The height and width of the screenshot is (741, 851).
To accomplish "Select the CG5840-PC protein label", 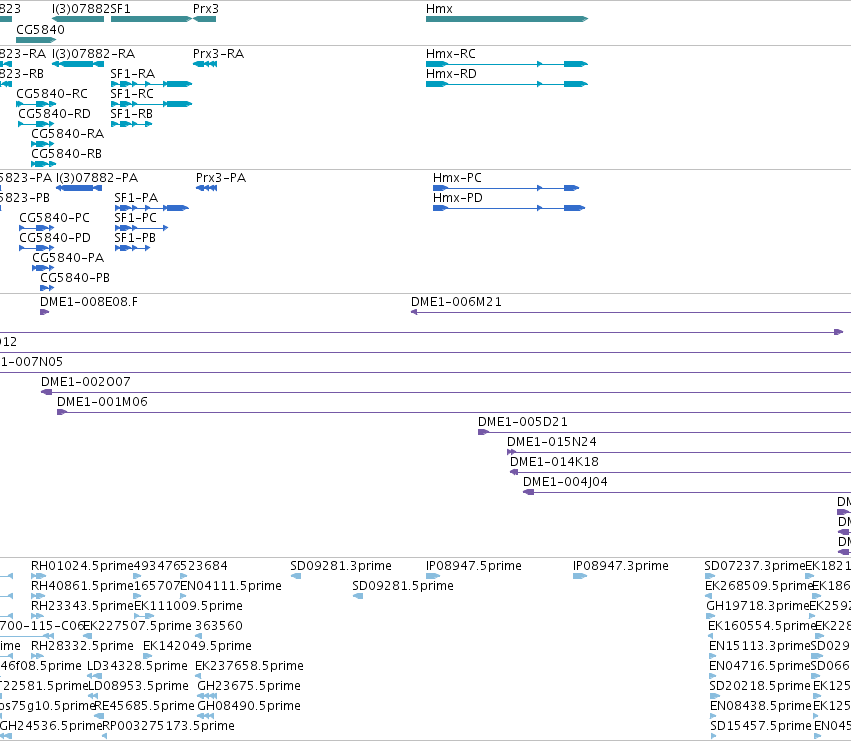I will point(54,218).
